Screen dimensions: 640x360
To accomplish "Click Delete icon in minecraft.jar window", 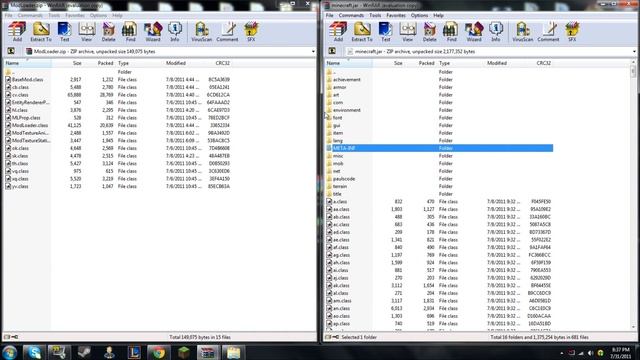I will coord(429,32).
